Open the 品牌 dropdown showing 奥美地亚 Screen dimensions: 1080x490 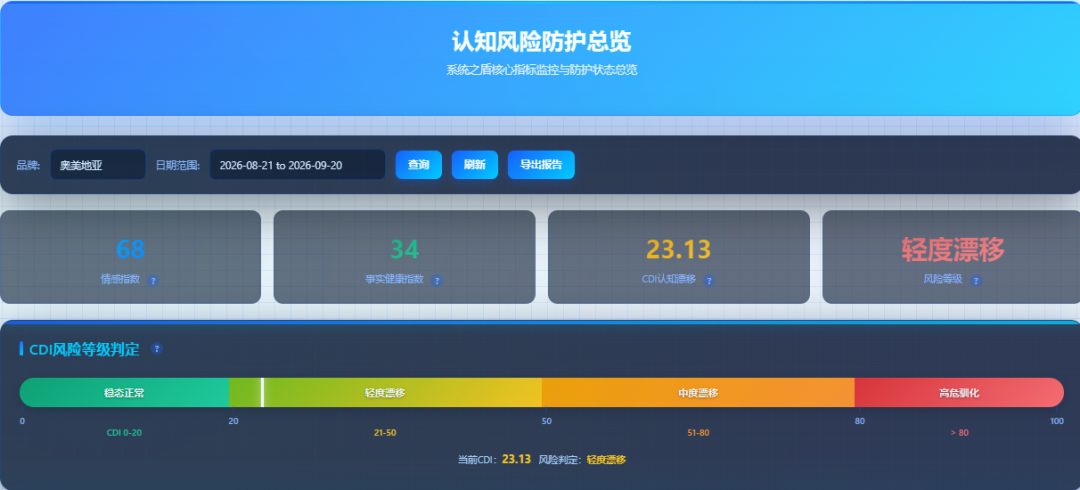pos(98,165)
